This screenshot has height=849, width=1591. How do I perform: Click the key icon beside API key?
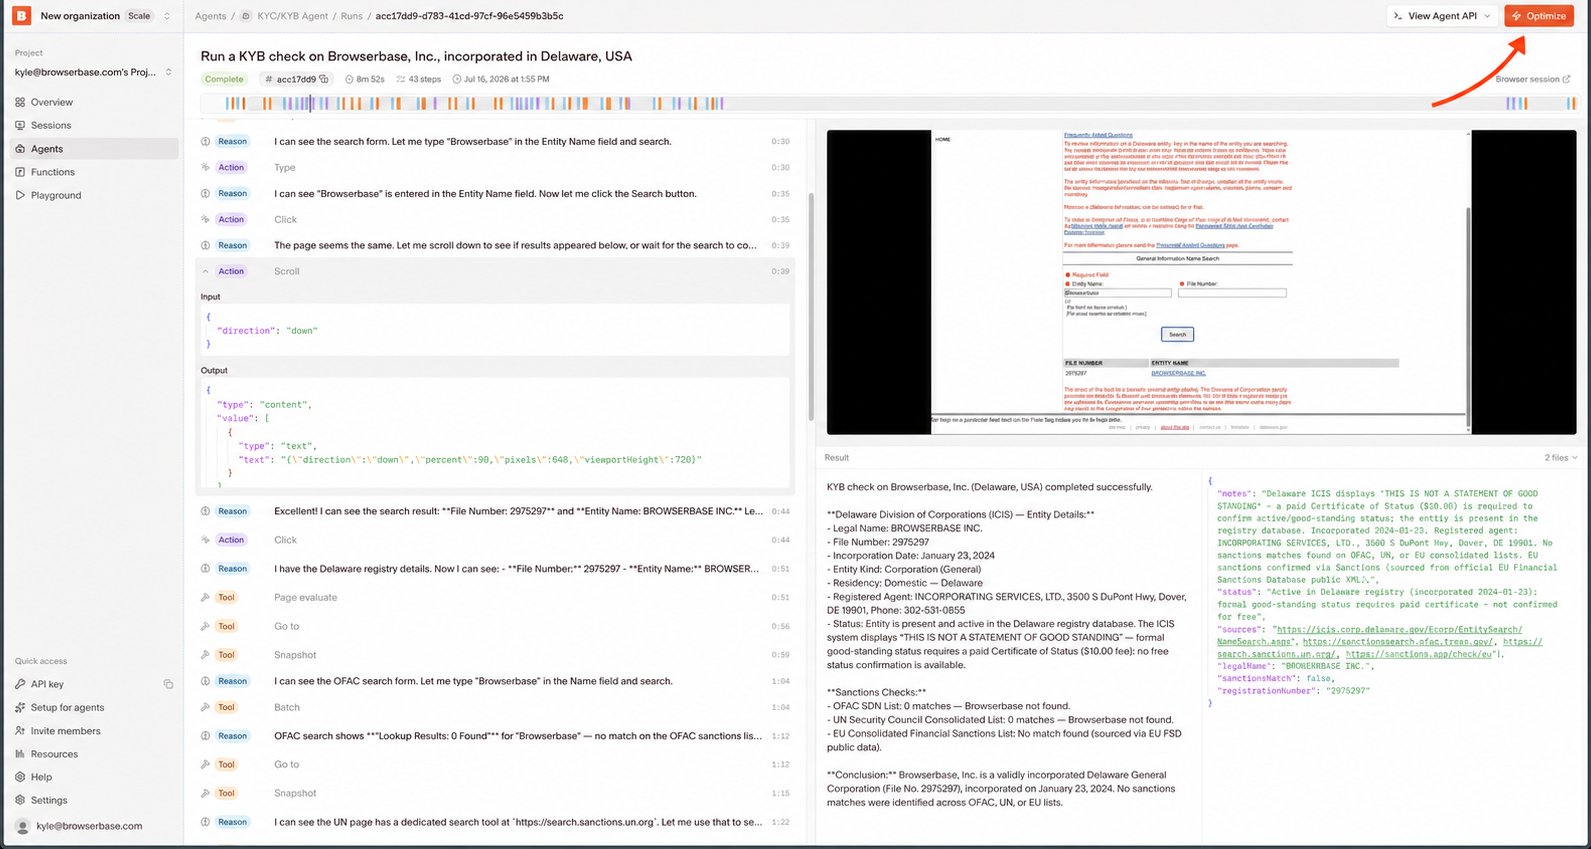[20, 684]
